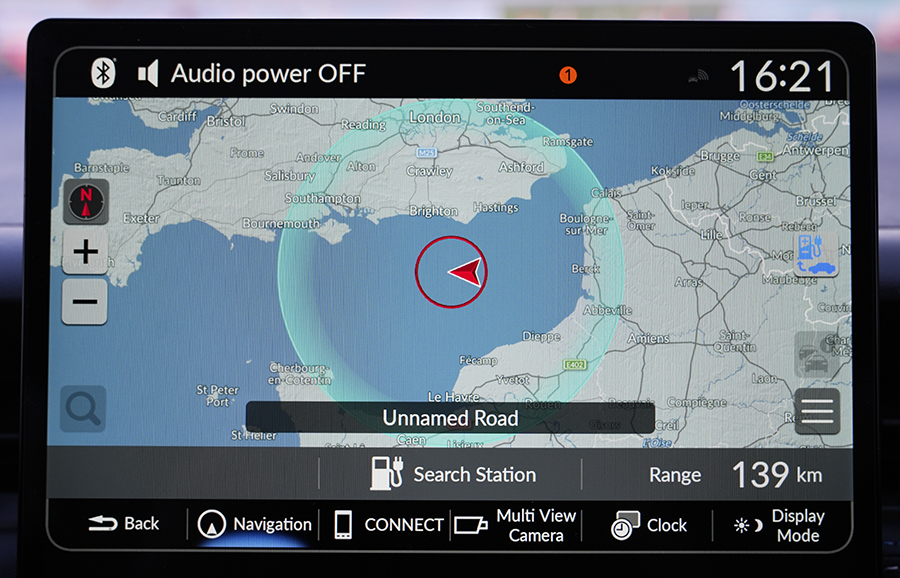Open the map search magnifier
900x578 pixels.
[x=83, y=409]
